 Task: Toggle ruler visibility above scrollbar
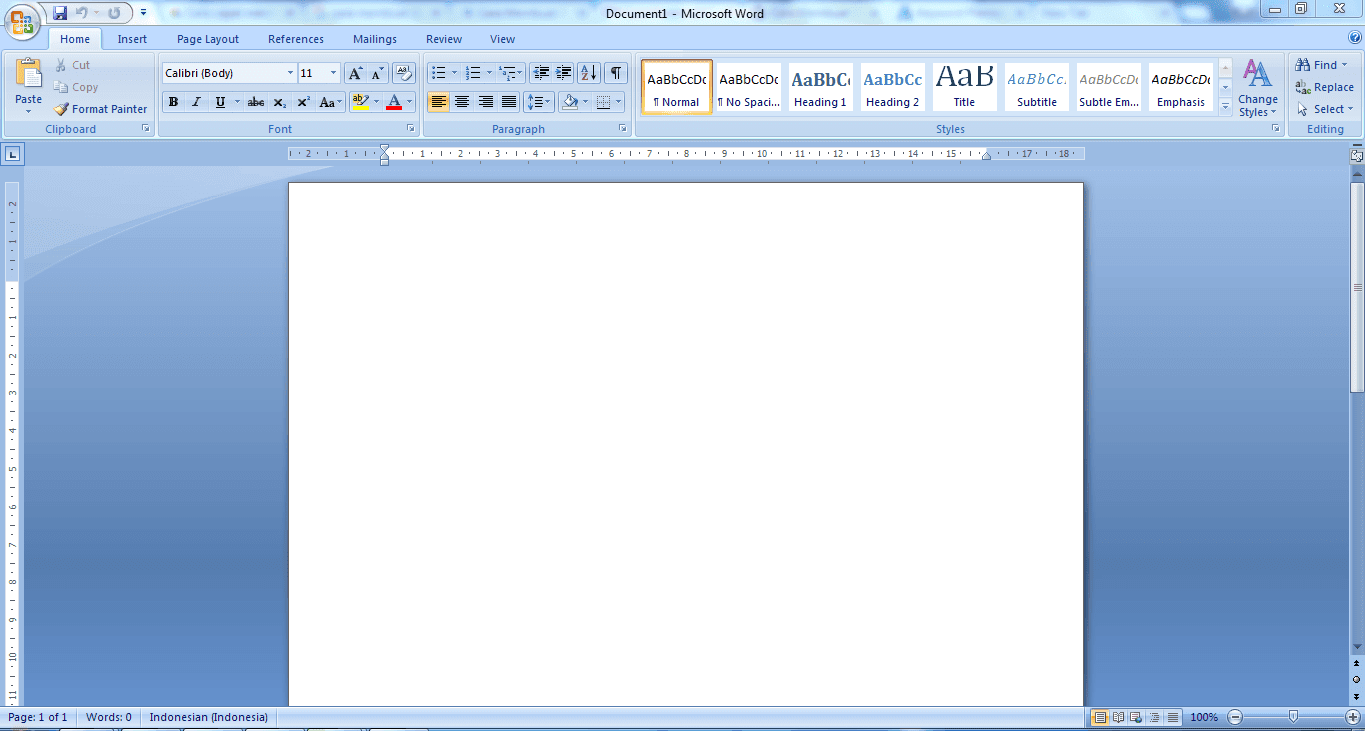(1357, 155)
